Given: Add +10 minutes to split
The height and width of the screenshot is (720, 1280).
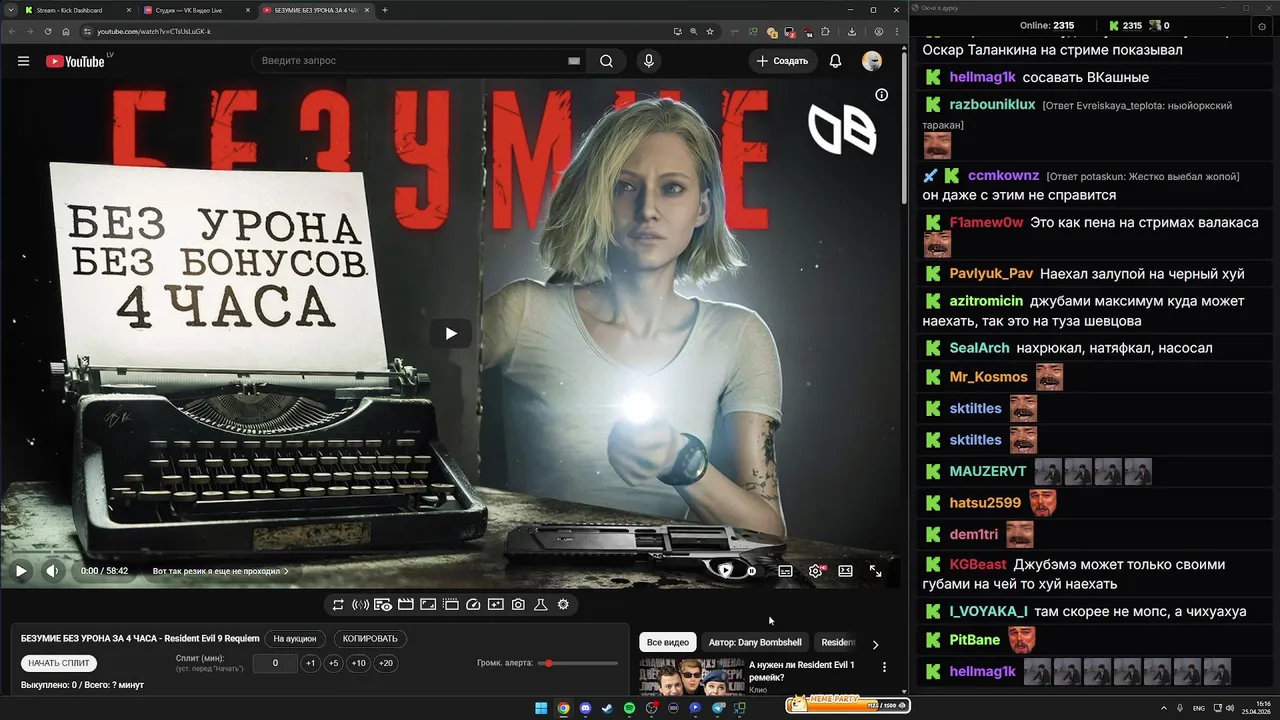Looking at the screenshot, I should click(x=358, y=663).
